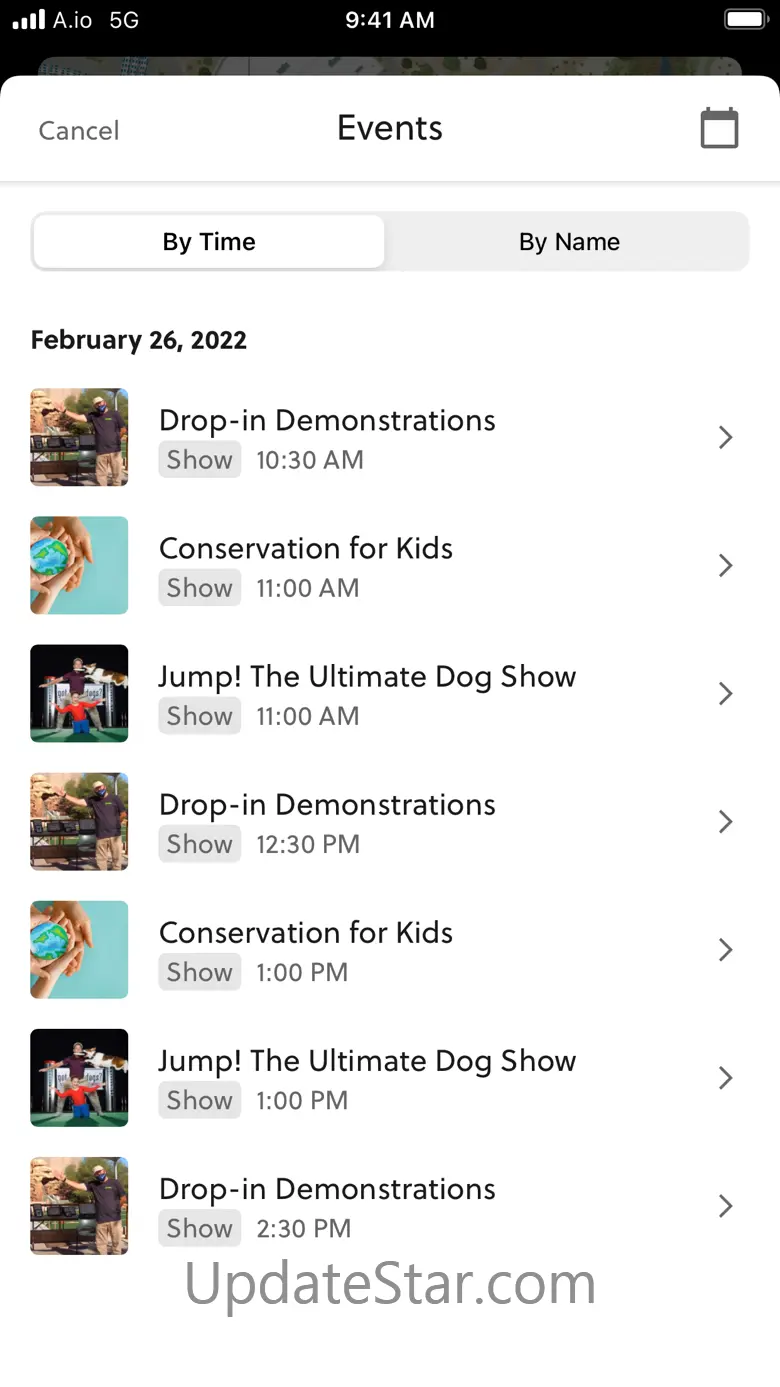Select Jump! The Ultimate Dog Show 1:00 PM title
The height and width of the screenshot is (1387, 780).
(367, 1061)
